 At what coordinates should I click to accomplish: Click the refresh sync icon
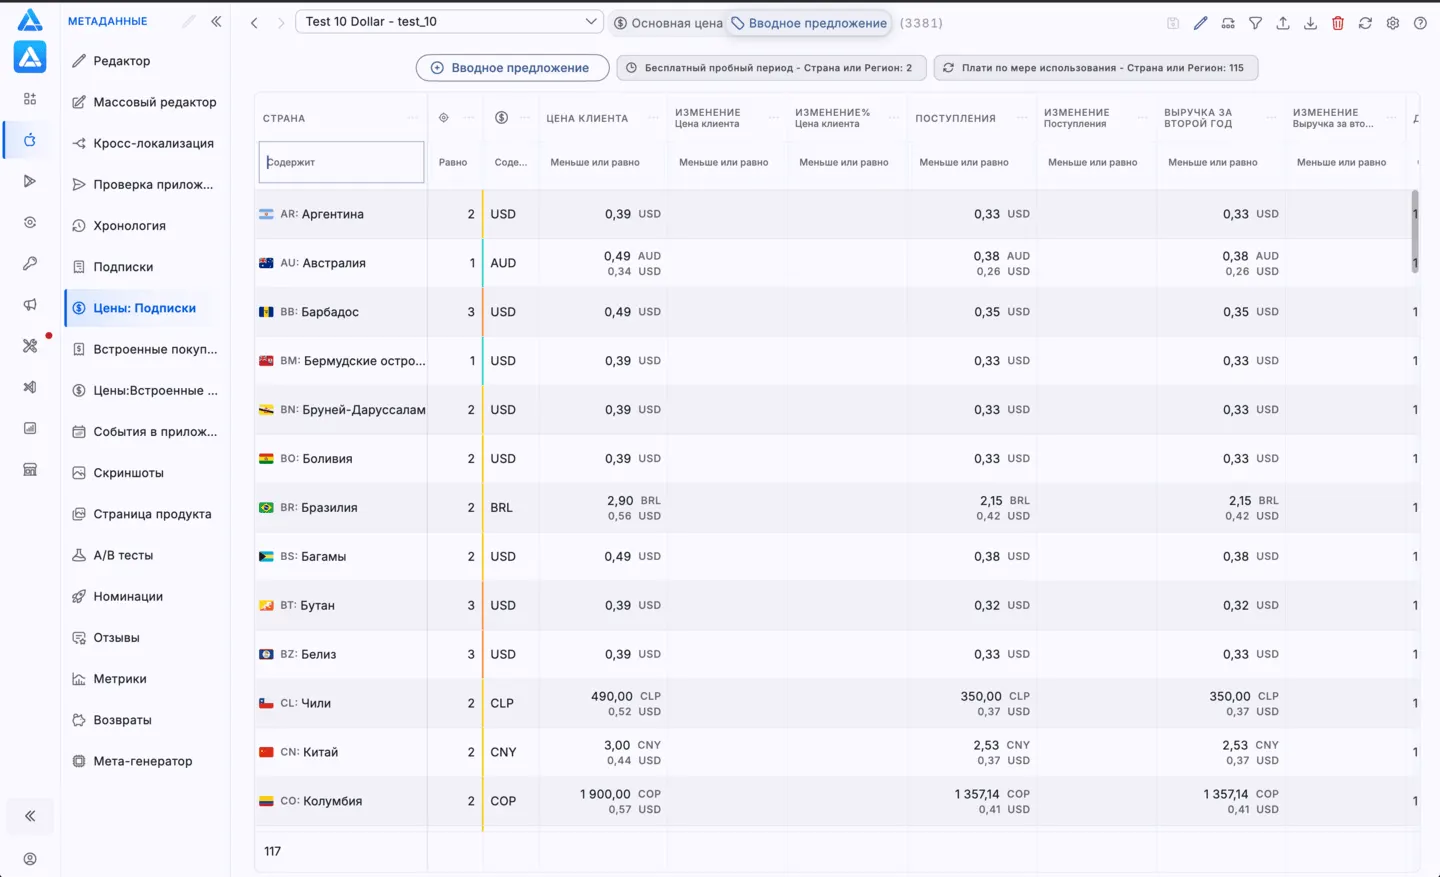pos(1365,23)
